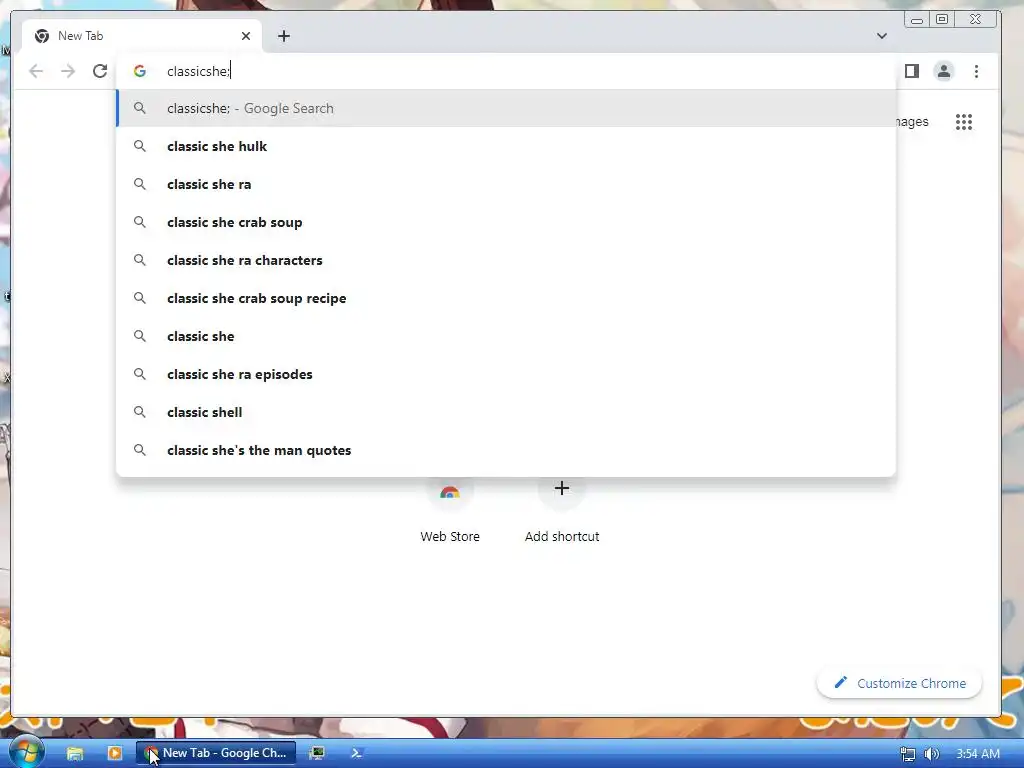This screenshot has width=1024, height=768.
Task: Click Customize Chrome button
Action: pyautogui.click(x=899, y=683)
